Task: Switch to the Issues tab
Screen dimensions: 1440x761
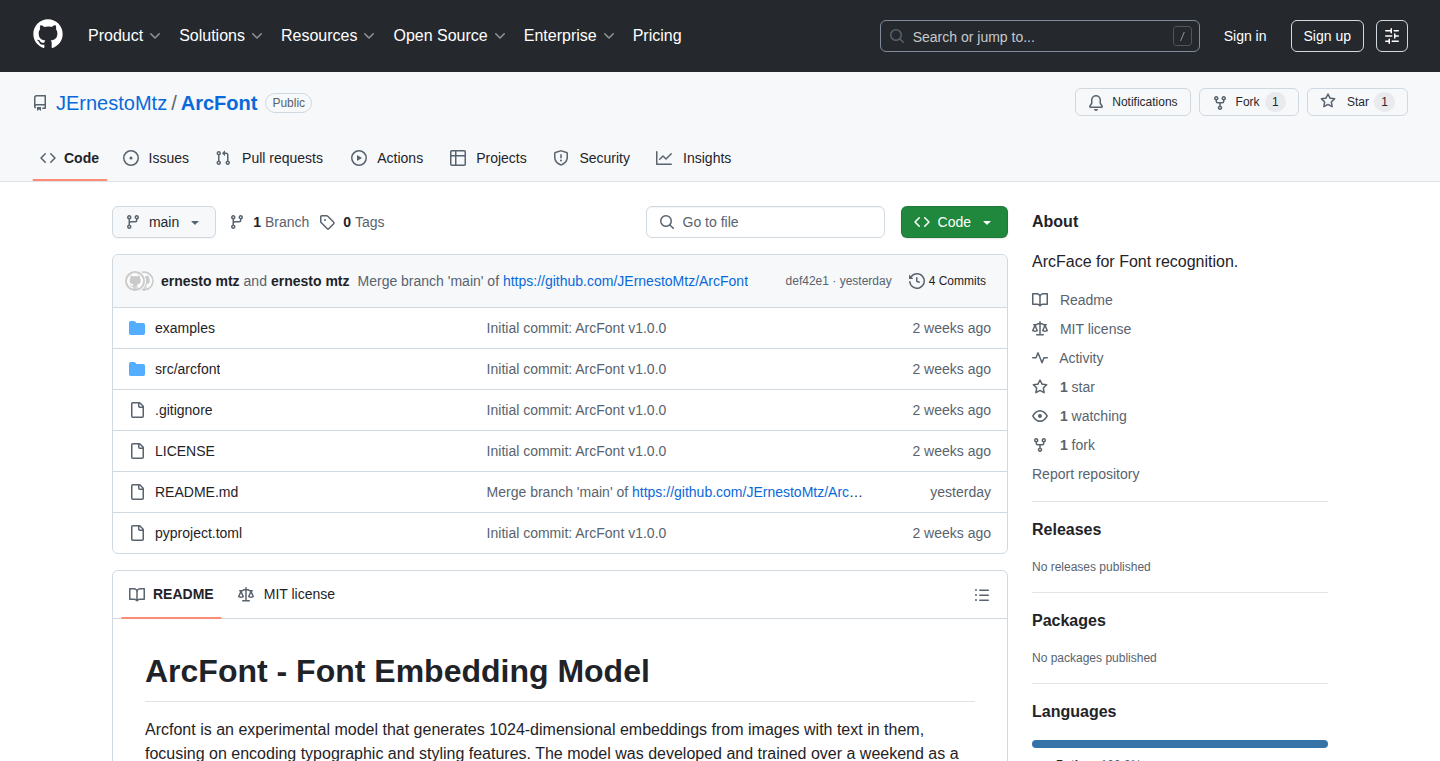Action: [x=156, y=158]
